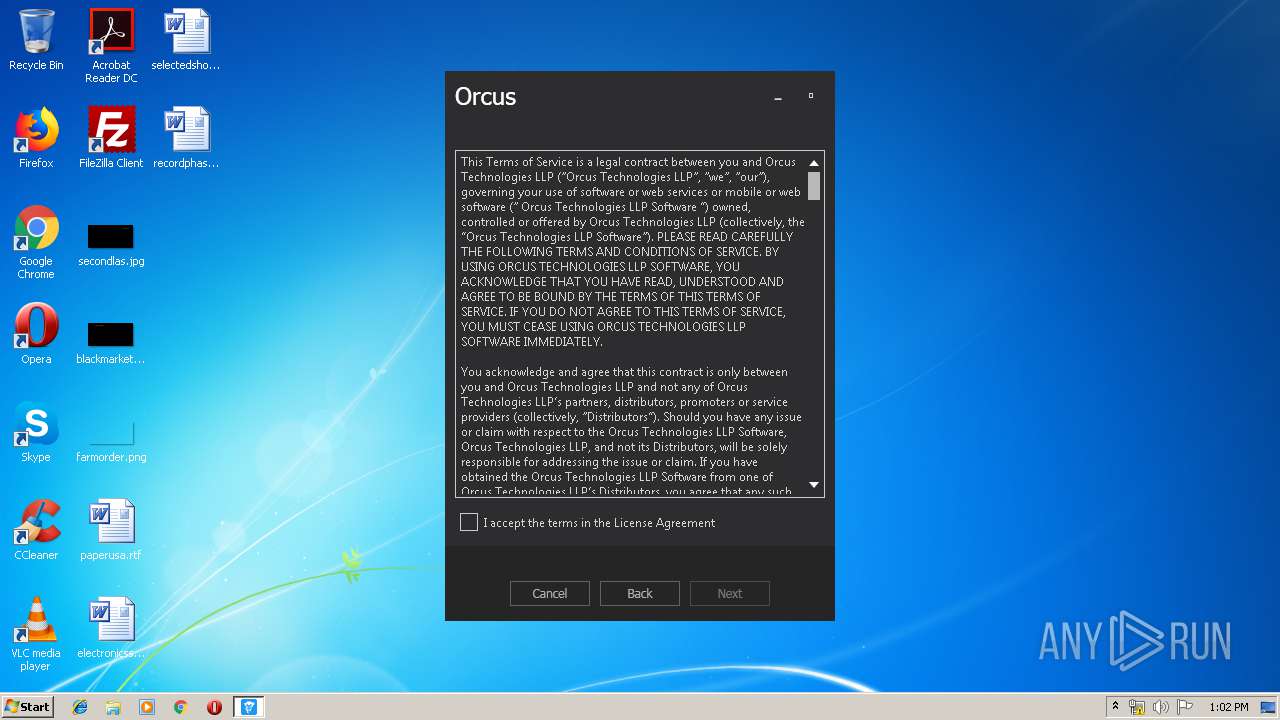
Task: Open FileZilla Client shortcut
Action: [111, 139]
